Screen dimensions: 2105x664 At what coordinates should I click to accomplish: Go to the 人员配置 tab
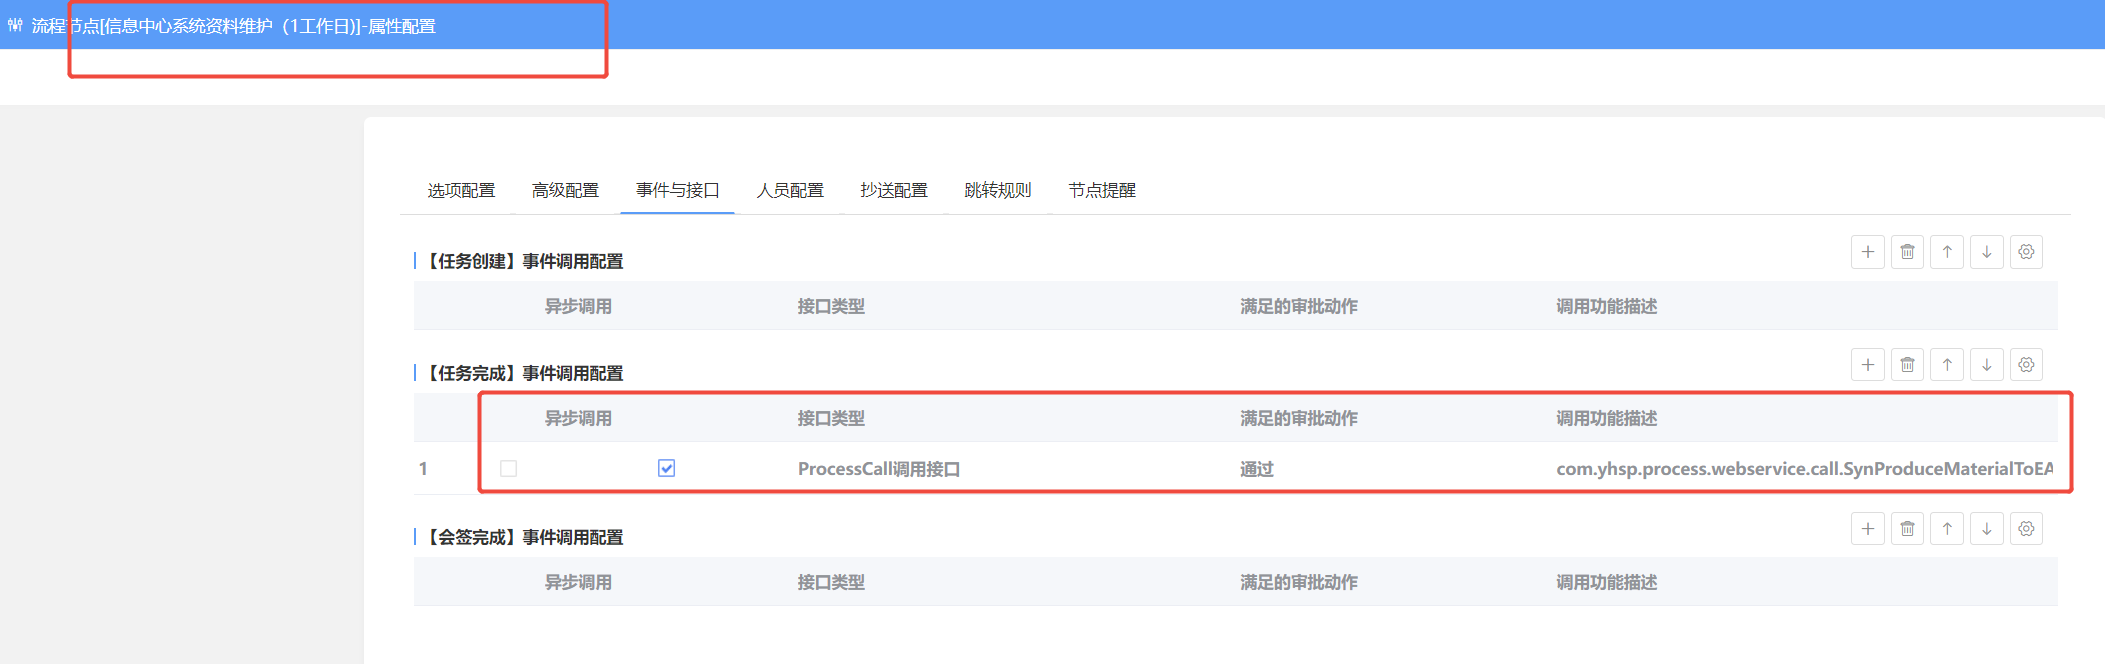click(790, 190)
